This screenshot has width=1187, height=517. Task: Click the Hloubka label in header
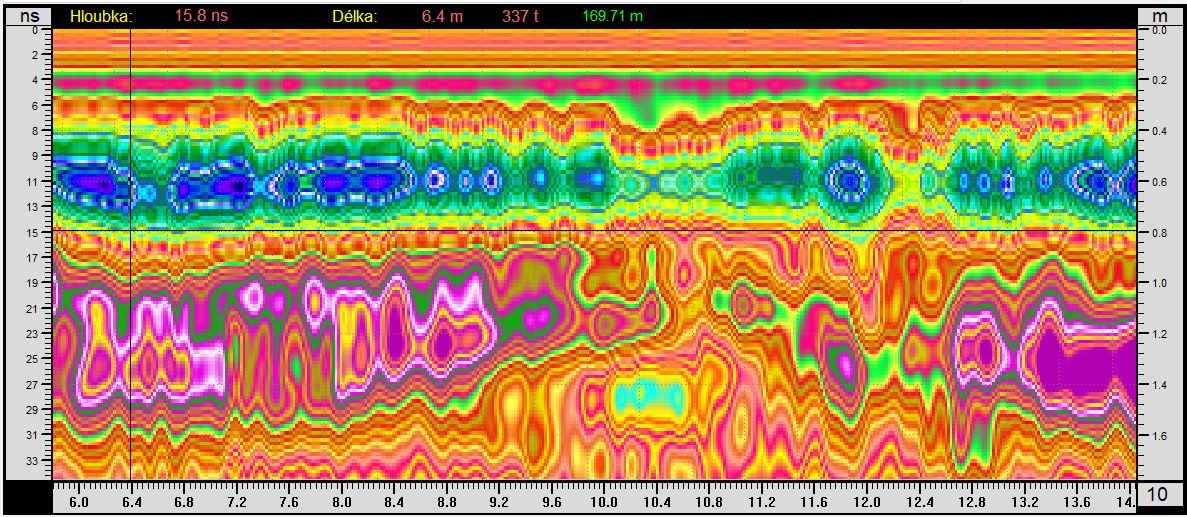(100, 17)
